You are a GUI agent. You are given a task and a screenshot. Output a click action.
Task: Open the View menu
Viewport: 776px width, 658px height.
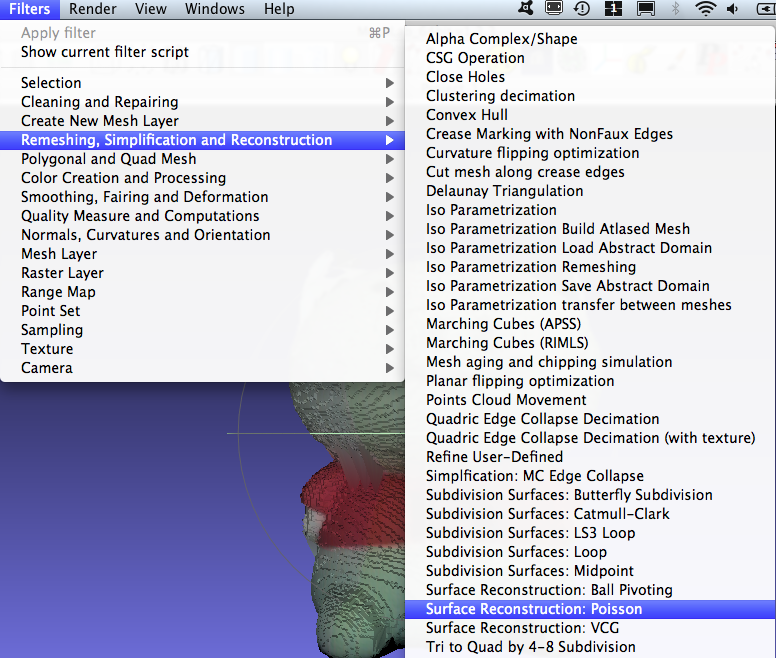(150, 9)
